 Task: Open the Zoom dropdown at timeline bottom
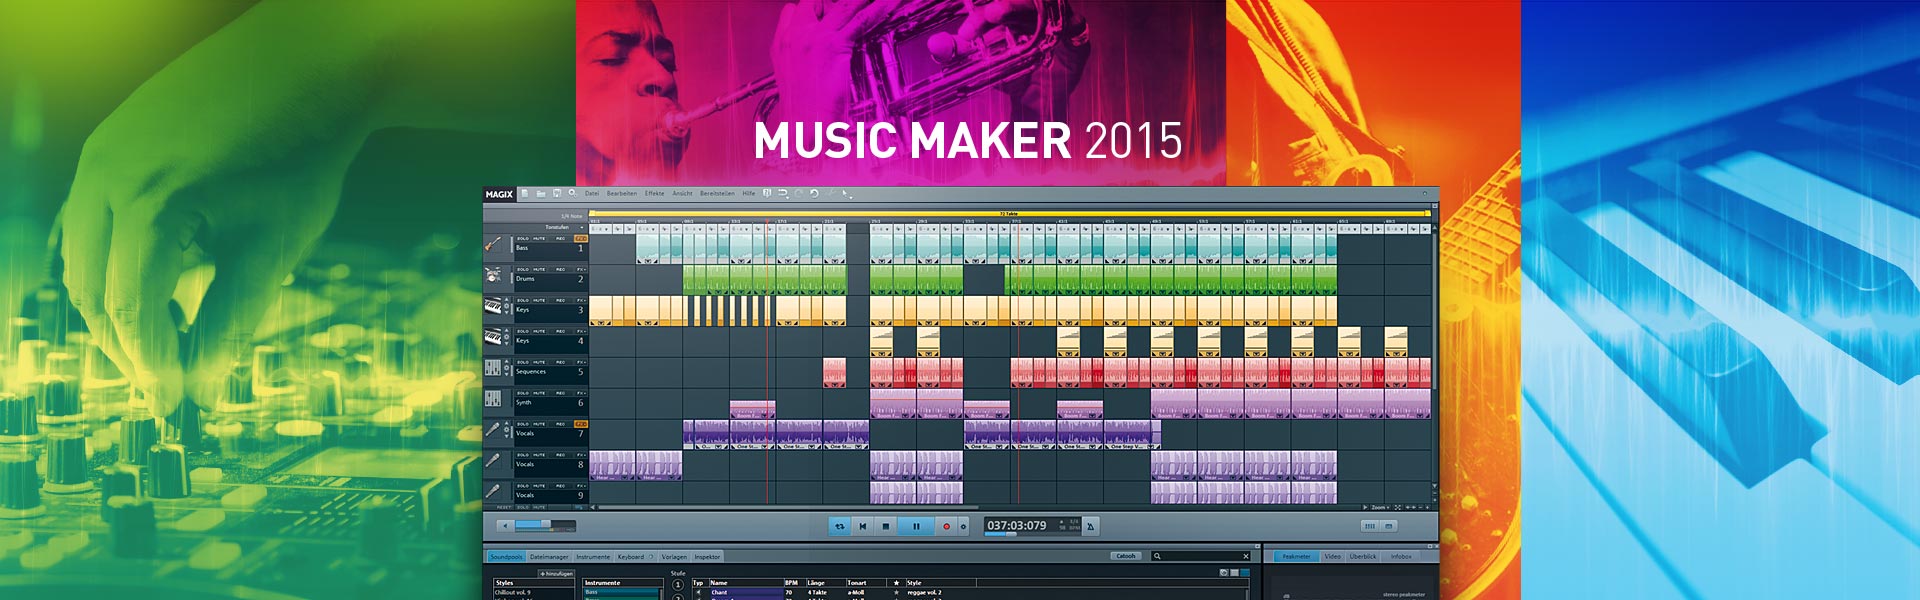point(1380,507)
